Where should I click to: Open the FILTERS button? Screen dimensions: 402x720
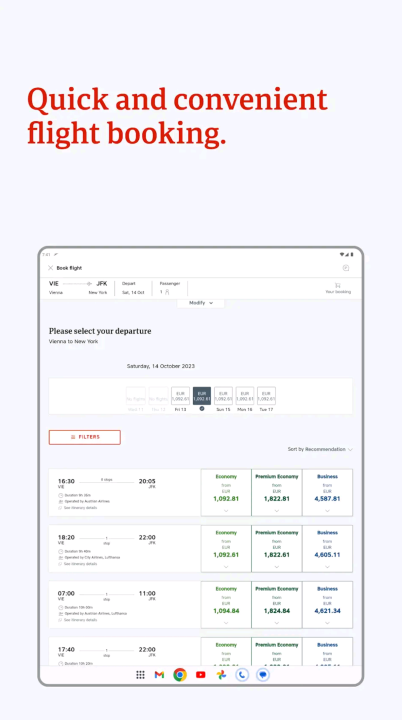point(85,437)
